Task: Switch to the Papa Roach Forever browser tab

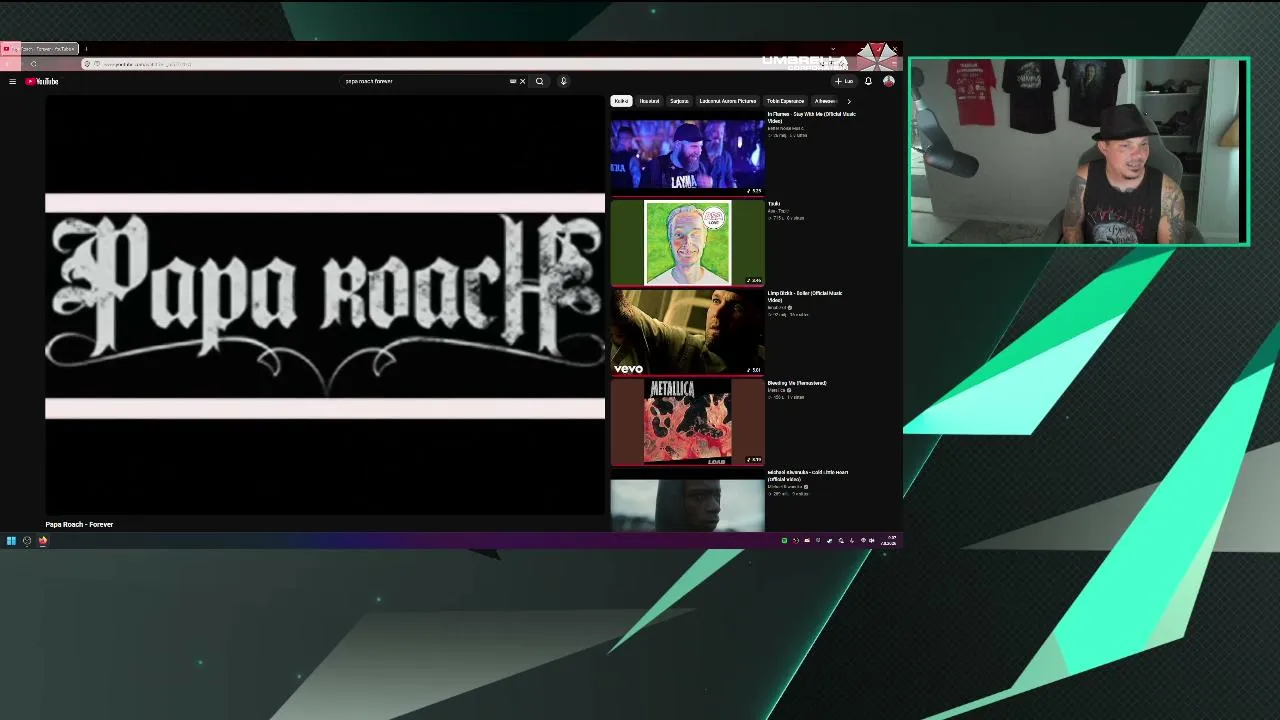Action: 40,49
